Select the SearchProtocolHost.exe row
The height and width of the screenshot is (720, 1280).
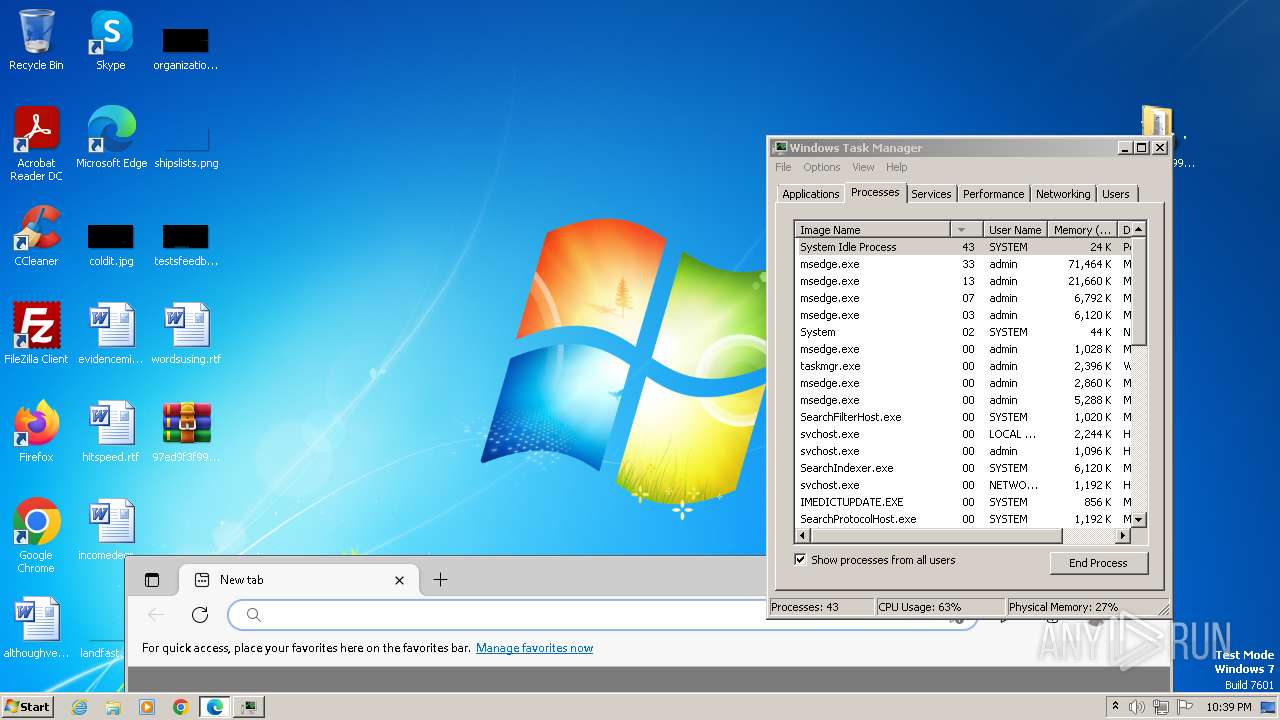coord(964,519)
